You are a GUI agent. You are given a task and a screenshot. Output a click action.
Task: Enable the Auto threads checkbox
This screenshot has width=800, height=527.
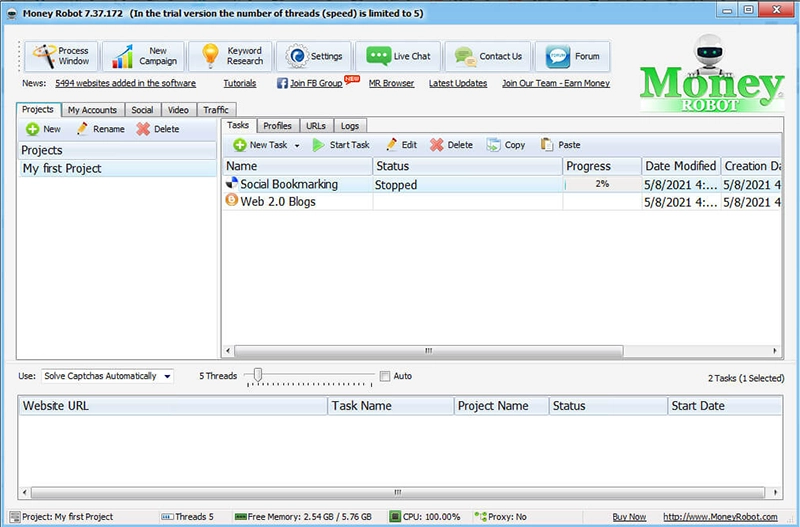(385, 376)
